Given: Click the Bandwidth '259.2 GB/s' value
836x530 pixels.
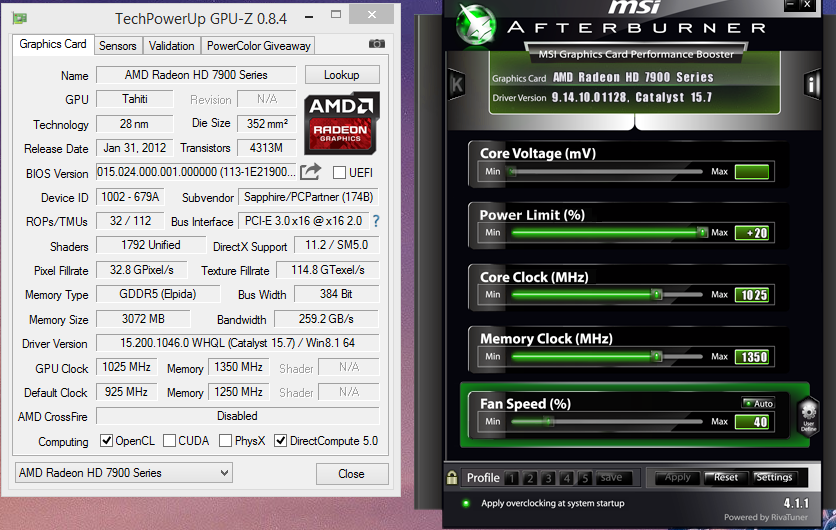Looking at the screenshot, I should coord(326,319).
